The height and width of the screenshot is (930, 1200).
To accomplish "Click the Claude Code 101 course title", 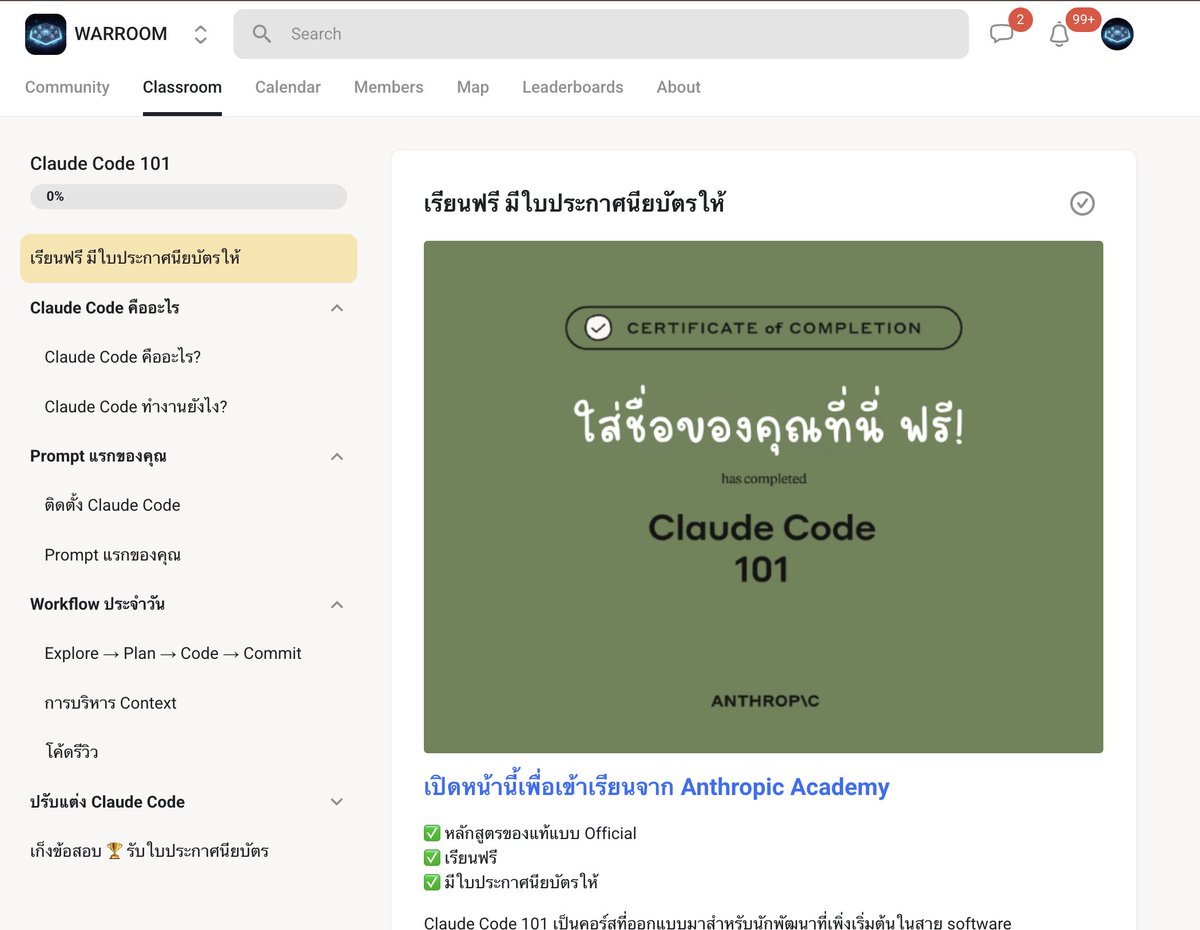I will click(x=100, y=163).
